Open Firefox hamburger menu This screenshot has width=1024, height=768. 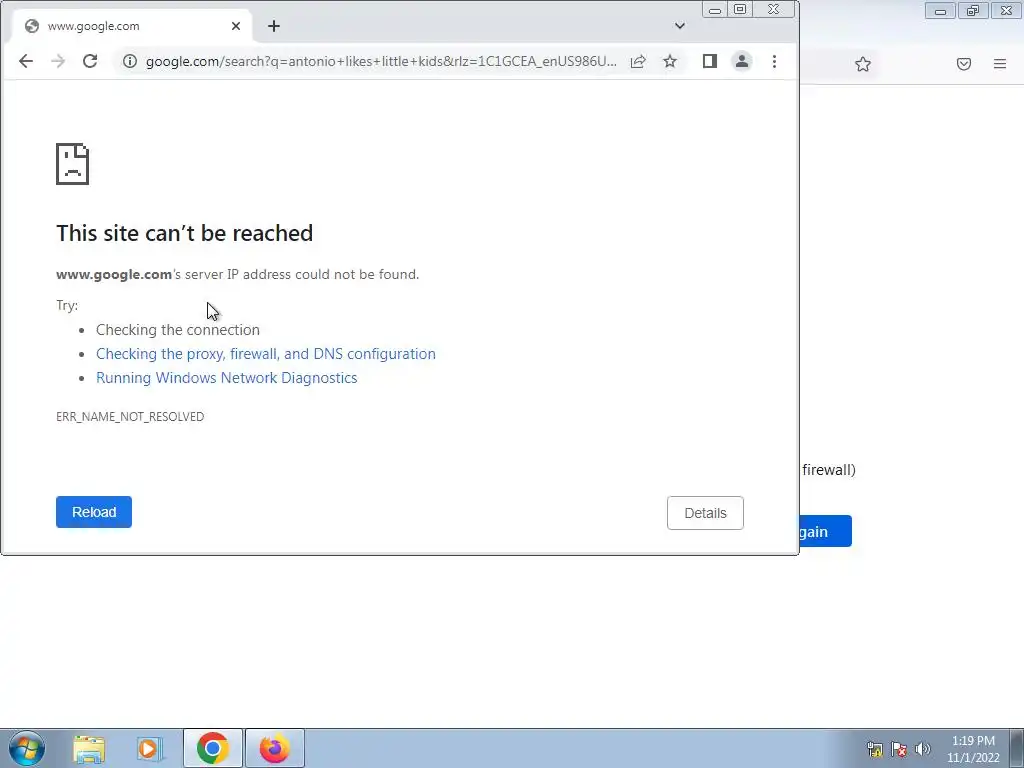point(1000,64)
